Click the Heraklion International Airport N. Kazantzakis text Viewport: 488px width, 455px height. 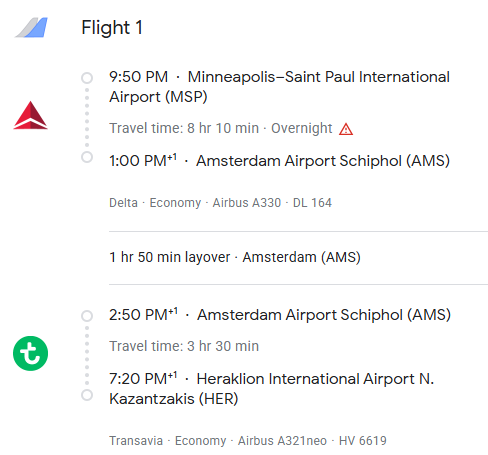tap(272, 389)
